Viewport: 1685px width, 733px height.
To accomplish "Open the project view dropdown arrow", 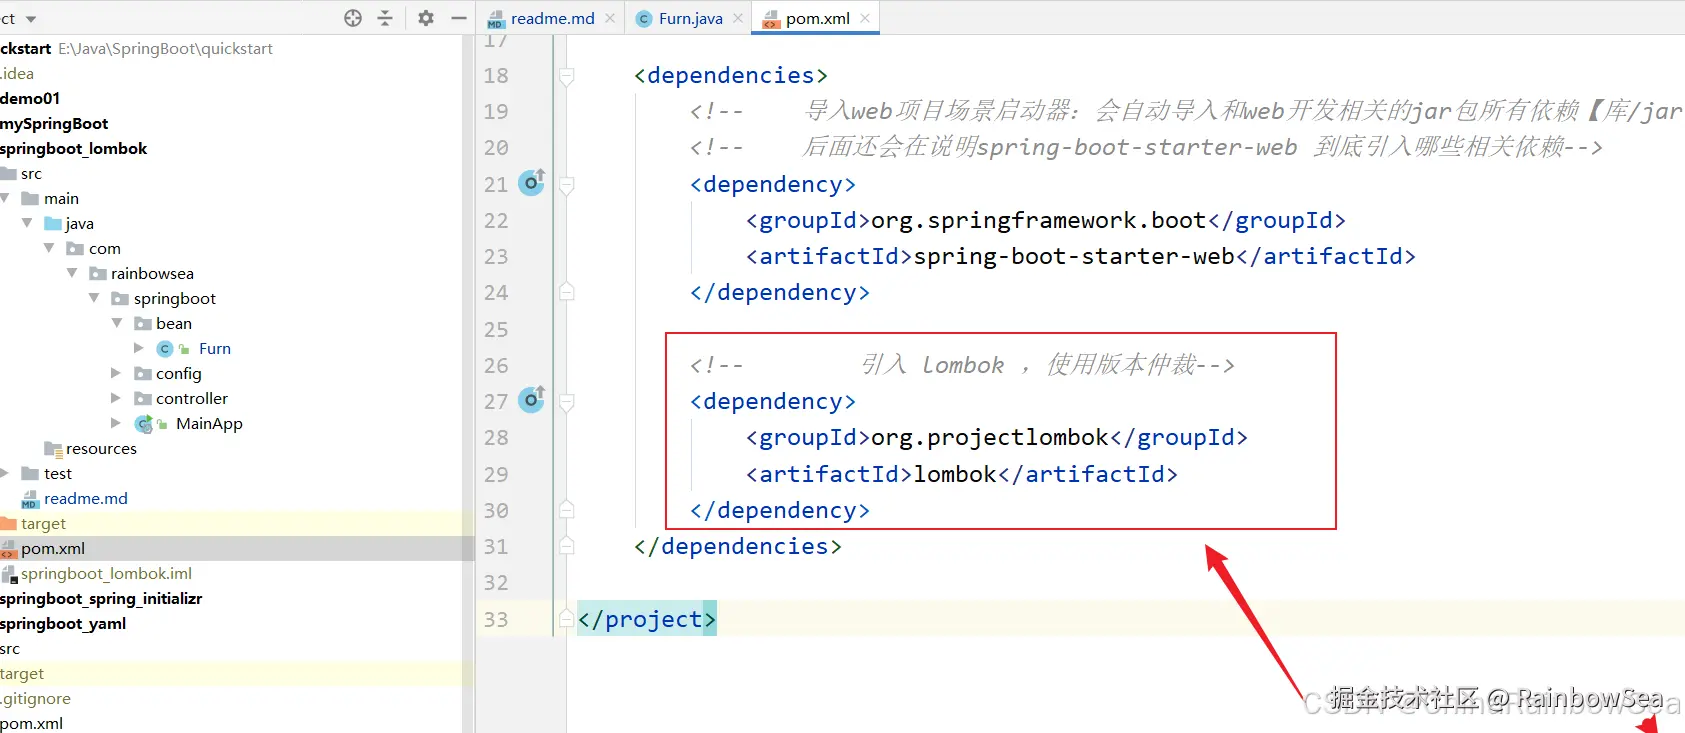I will click(31, 19).
